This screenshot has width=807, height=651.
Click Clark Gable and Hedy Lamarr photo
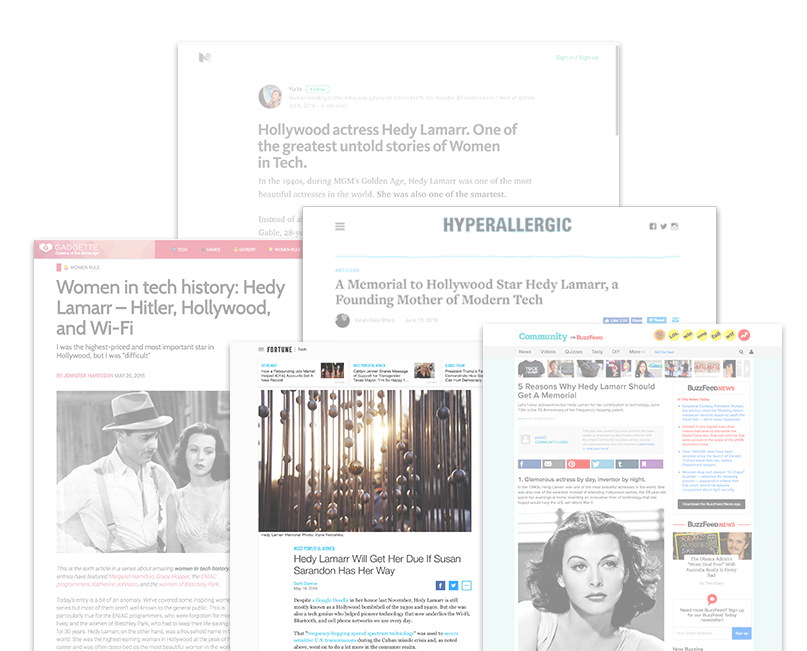tap(143, 472)
